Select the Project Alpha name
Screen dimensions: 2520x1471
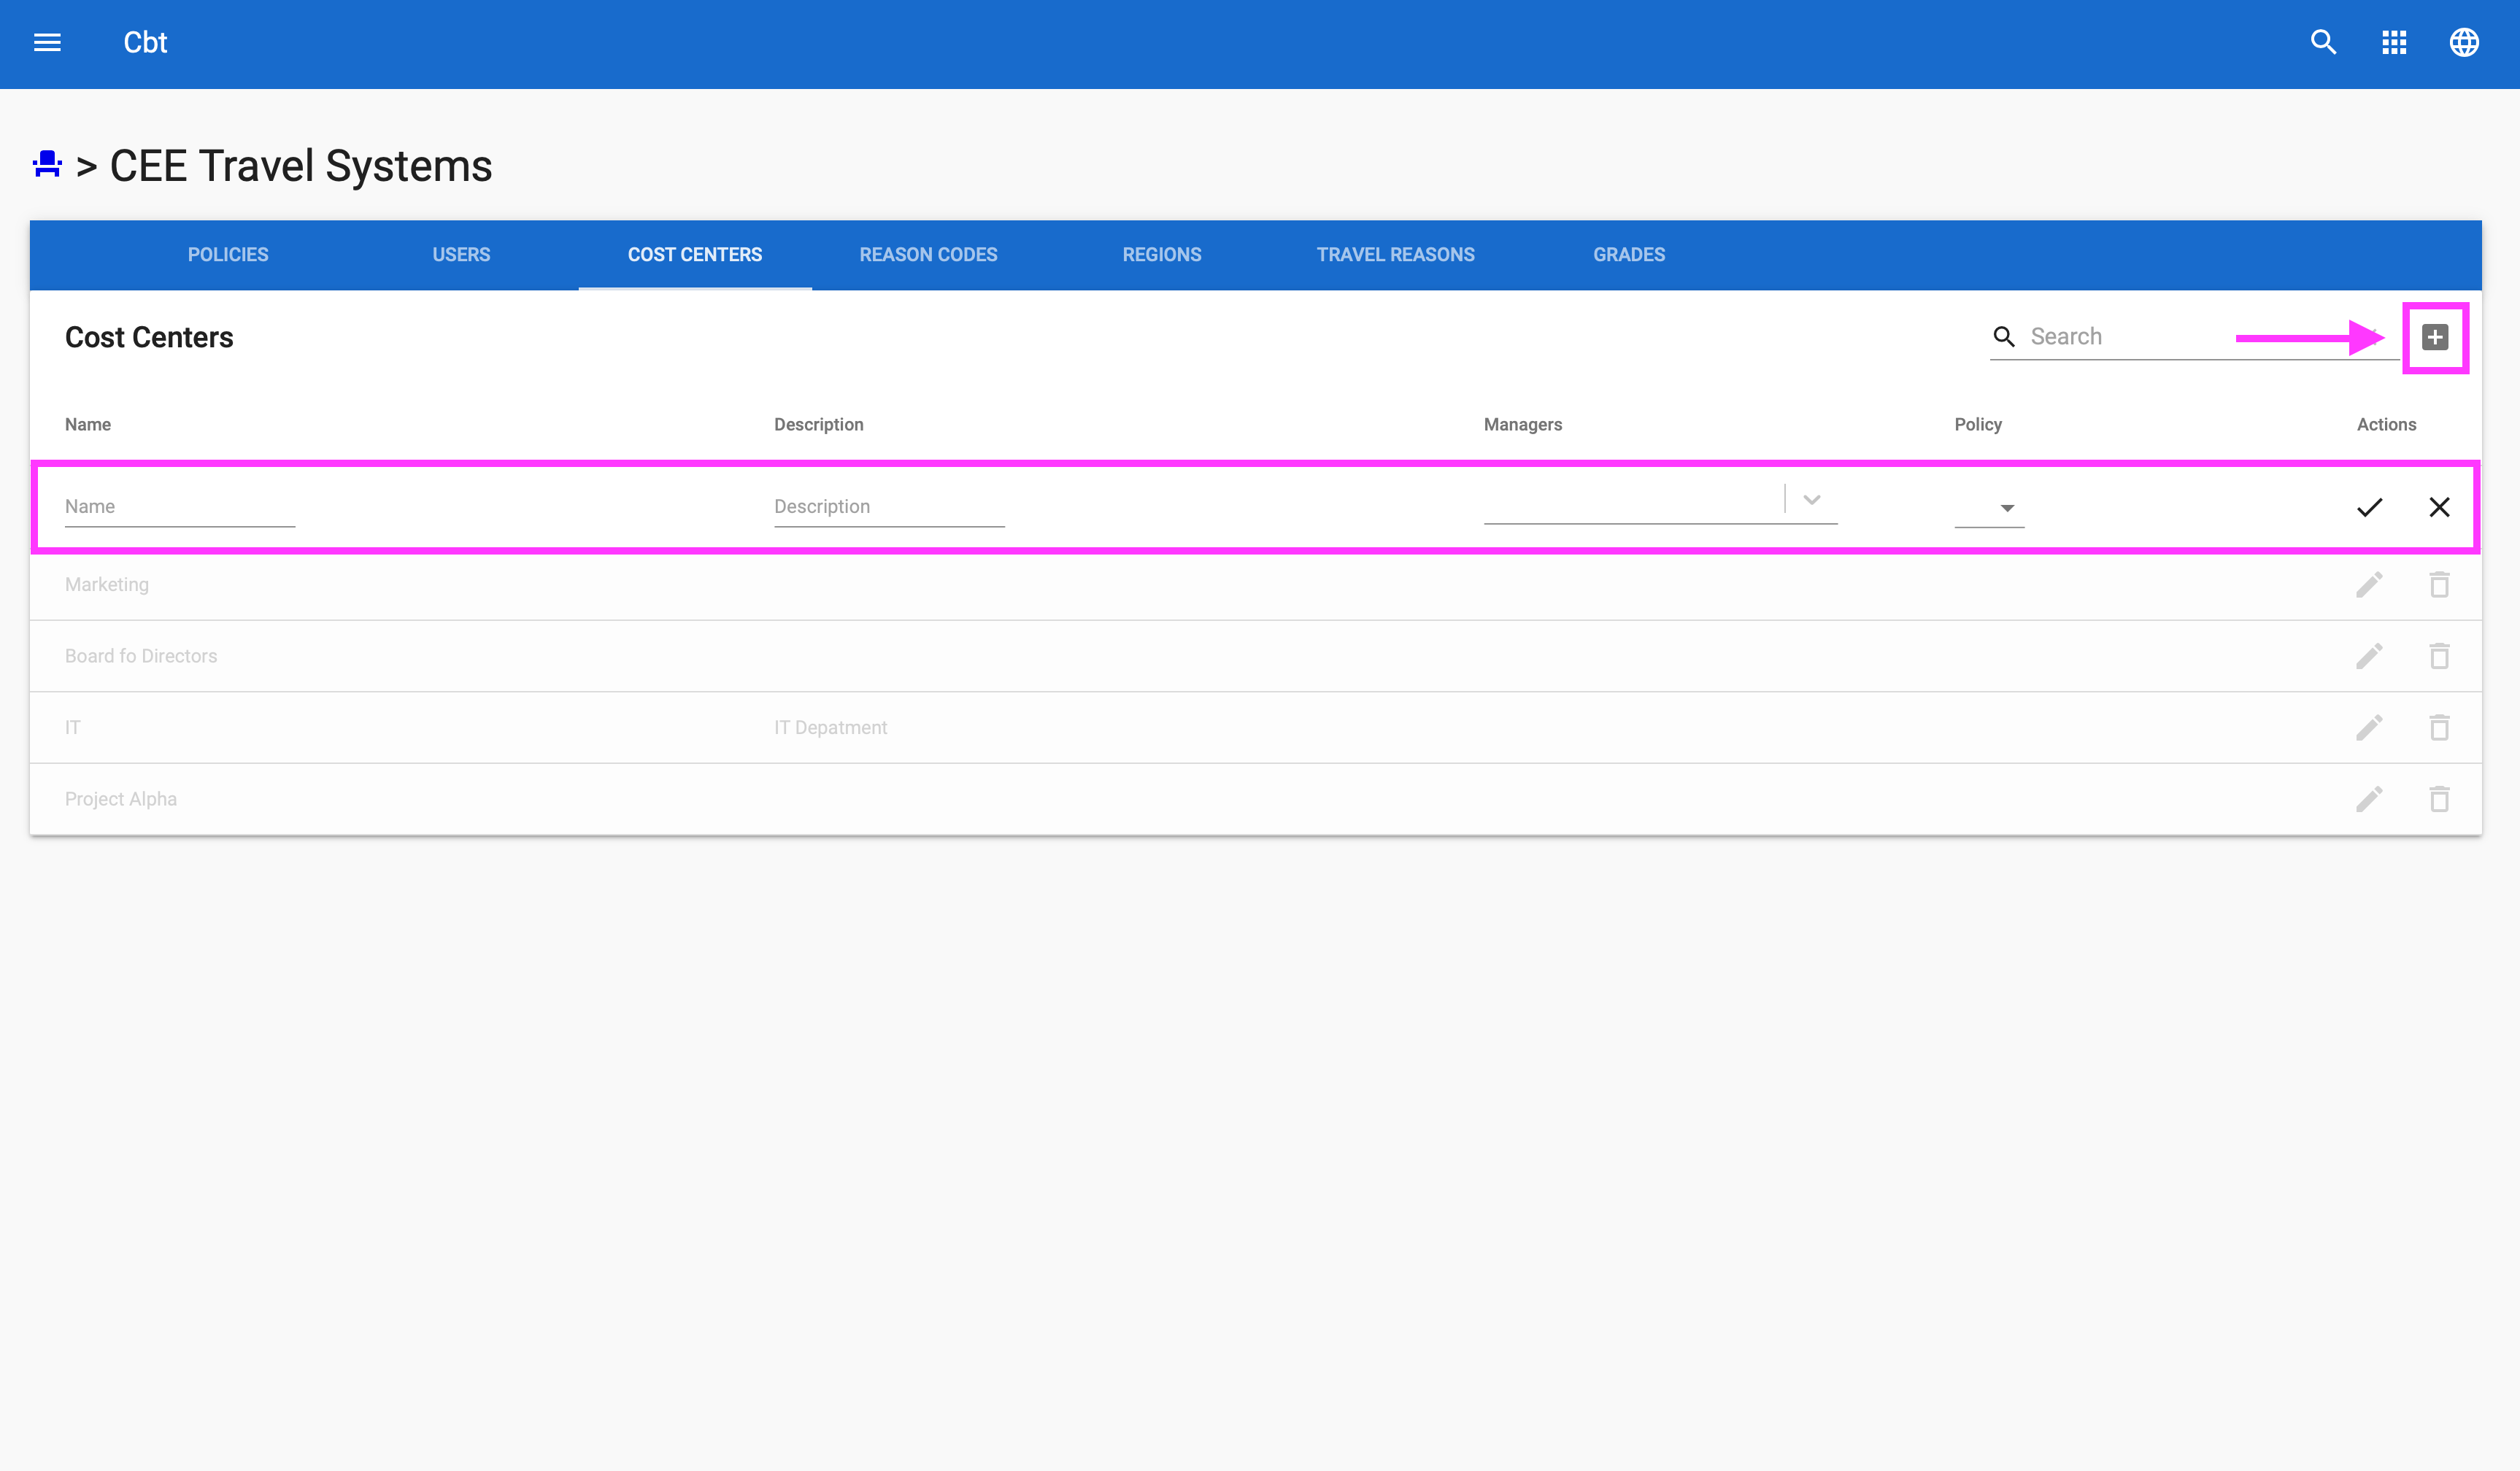tap(121, 799)
